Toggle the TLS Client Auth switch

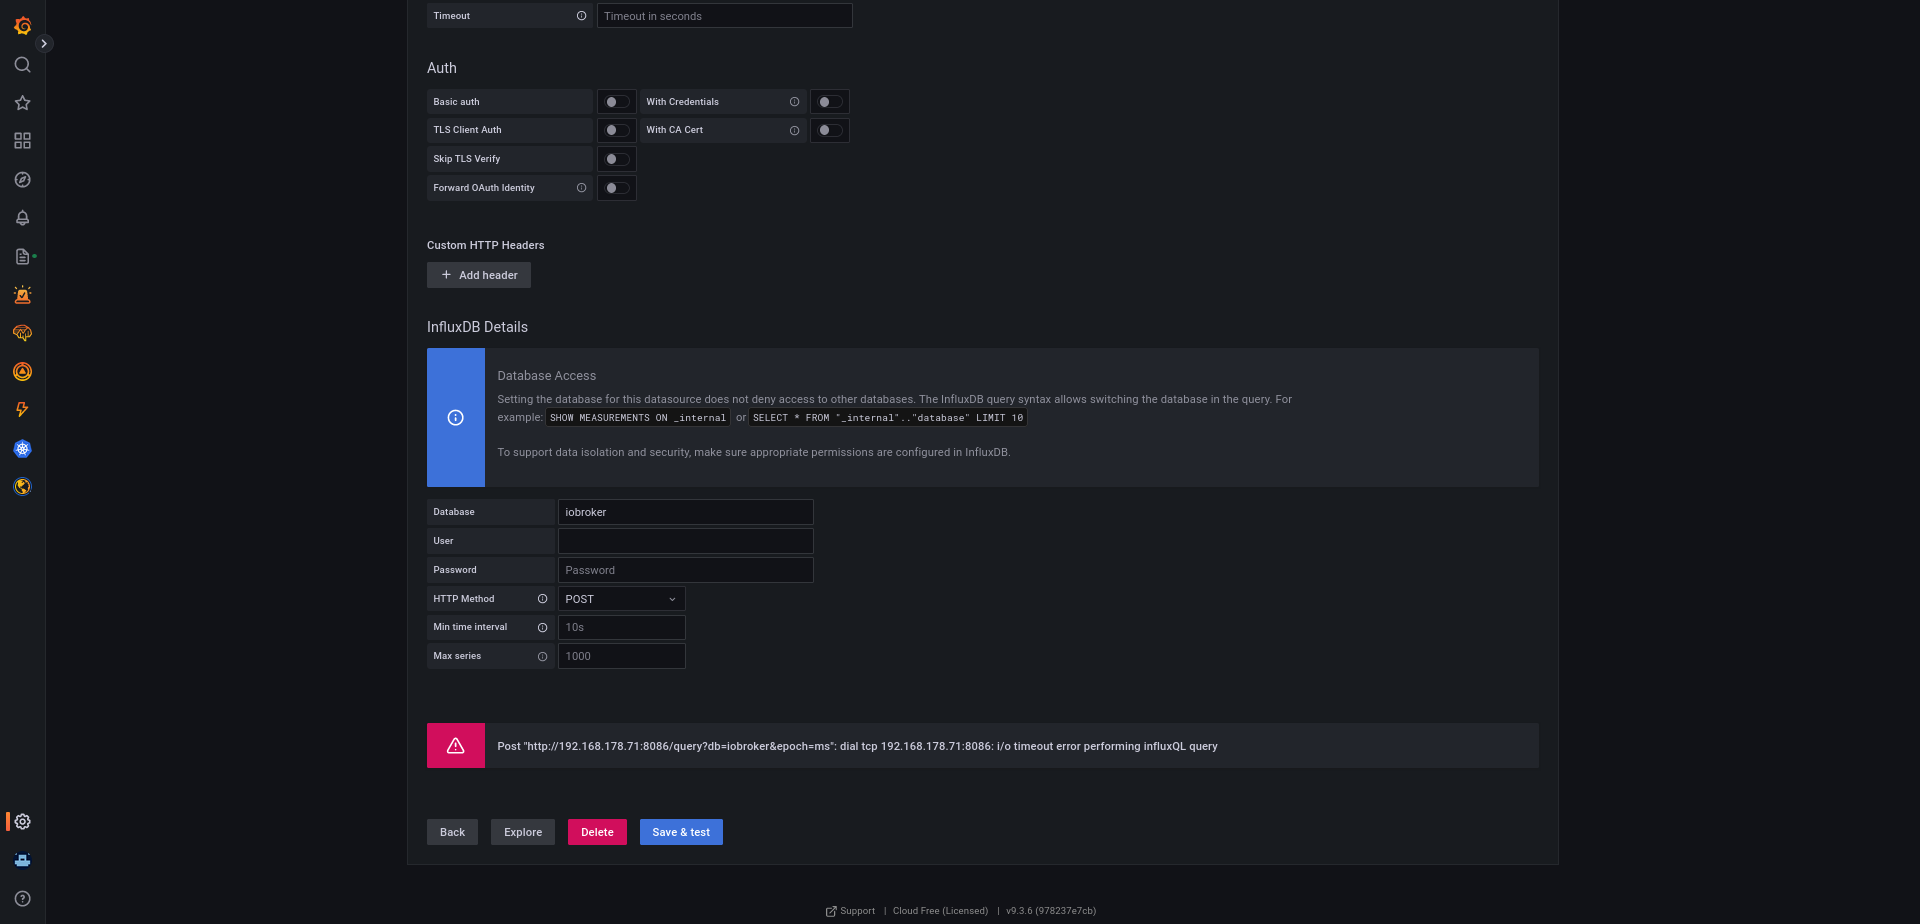(617, 131)
